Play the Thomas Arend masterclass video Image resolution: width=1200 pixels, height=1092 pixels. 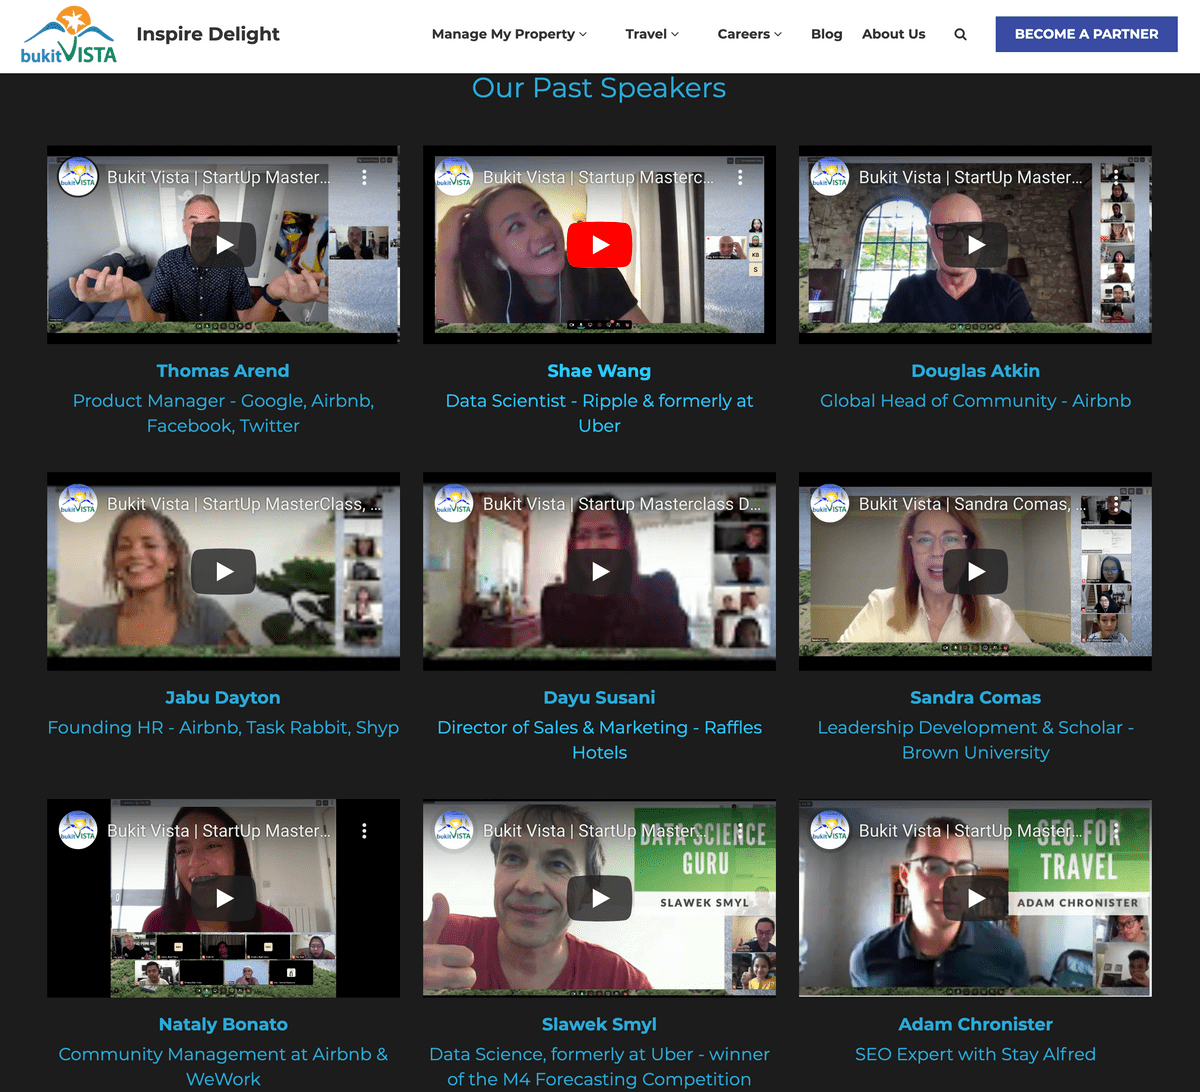(224, 245)
